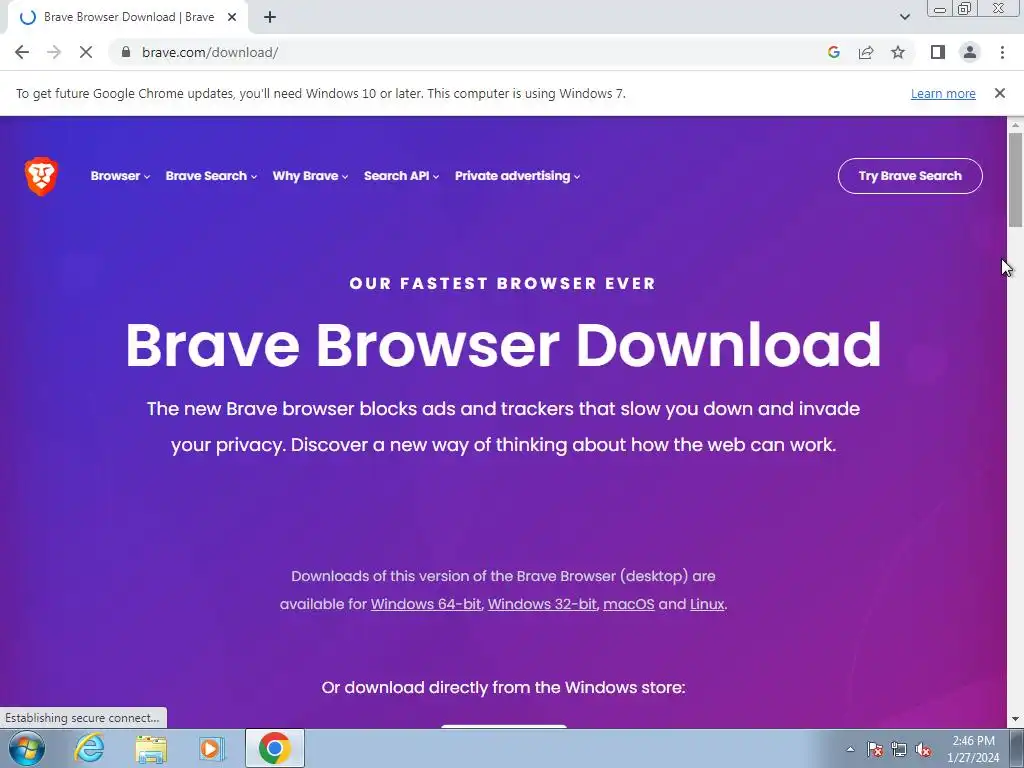Share this page via share icon
The width and height of the screenshot is (1024, 768).
pyautogui.click(x=866, y=52)
